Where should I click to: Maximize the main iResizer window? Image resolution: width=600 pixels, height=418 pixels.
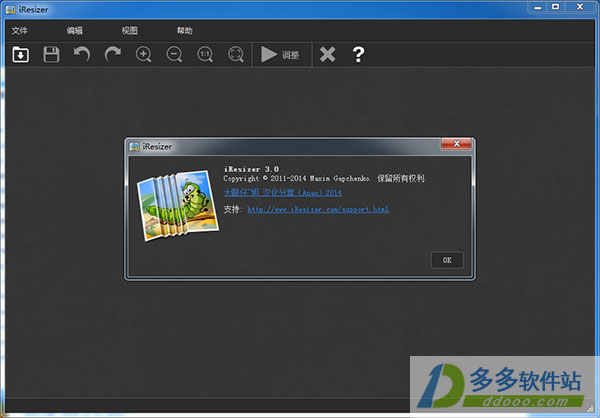556,7
